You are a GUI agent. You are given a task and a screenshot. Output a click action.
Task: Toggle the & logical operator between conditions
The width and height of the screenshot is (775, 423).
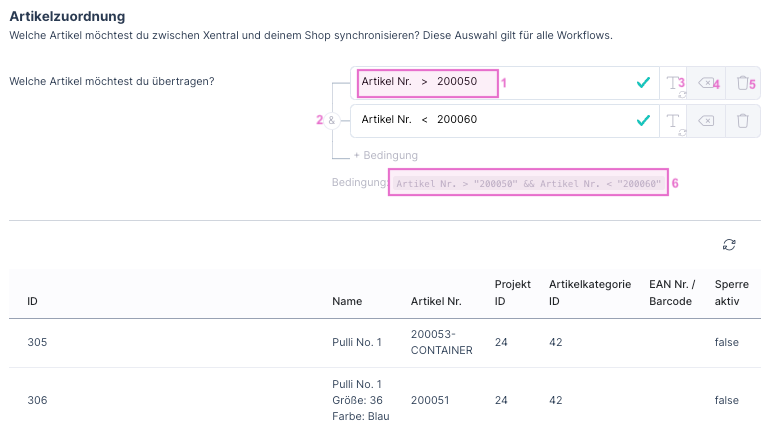[332, 120]
